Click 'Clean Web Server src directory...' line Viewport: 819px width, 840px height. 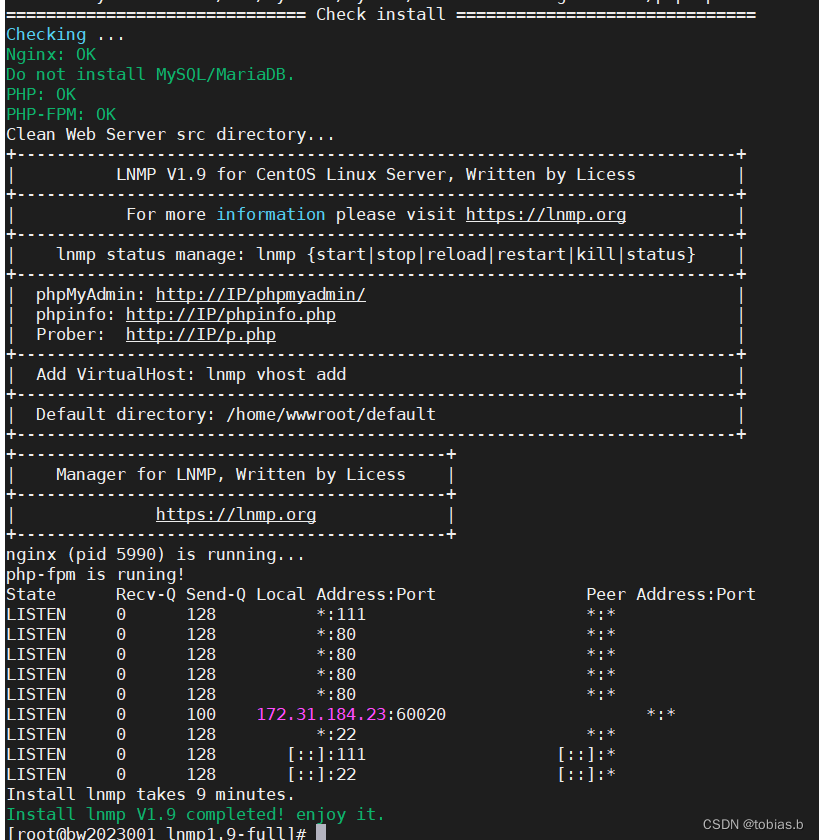tap(170, 134)
